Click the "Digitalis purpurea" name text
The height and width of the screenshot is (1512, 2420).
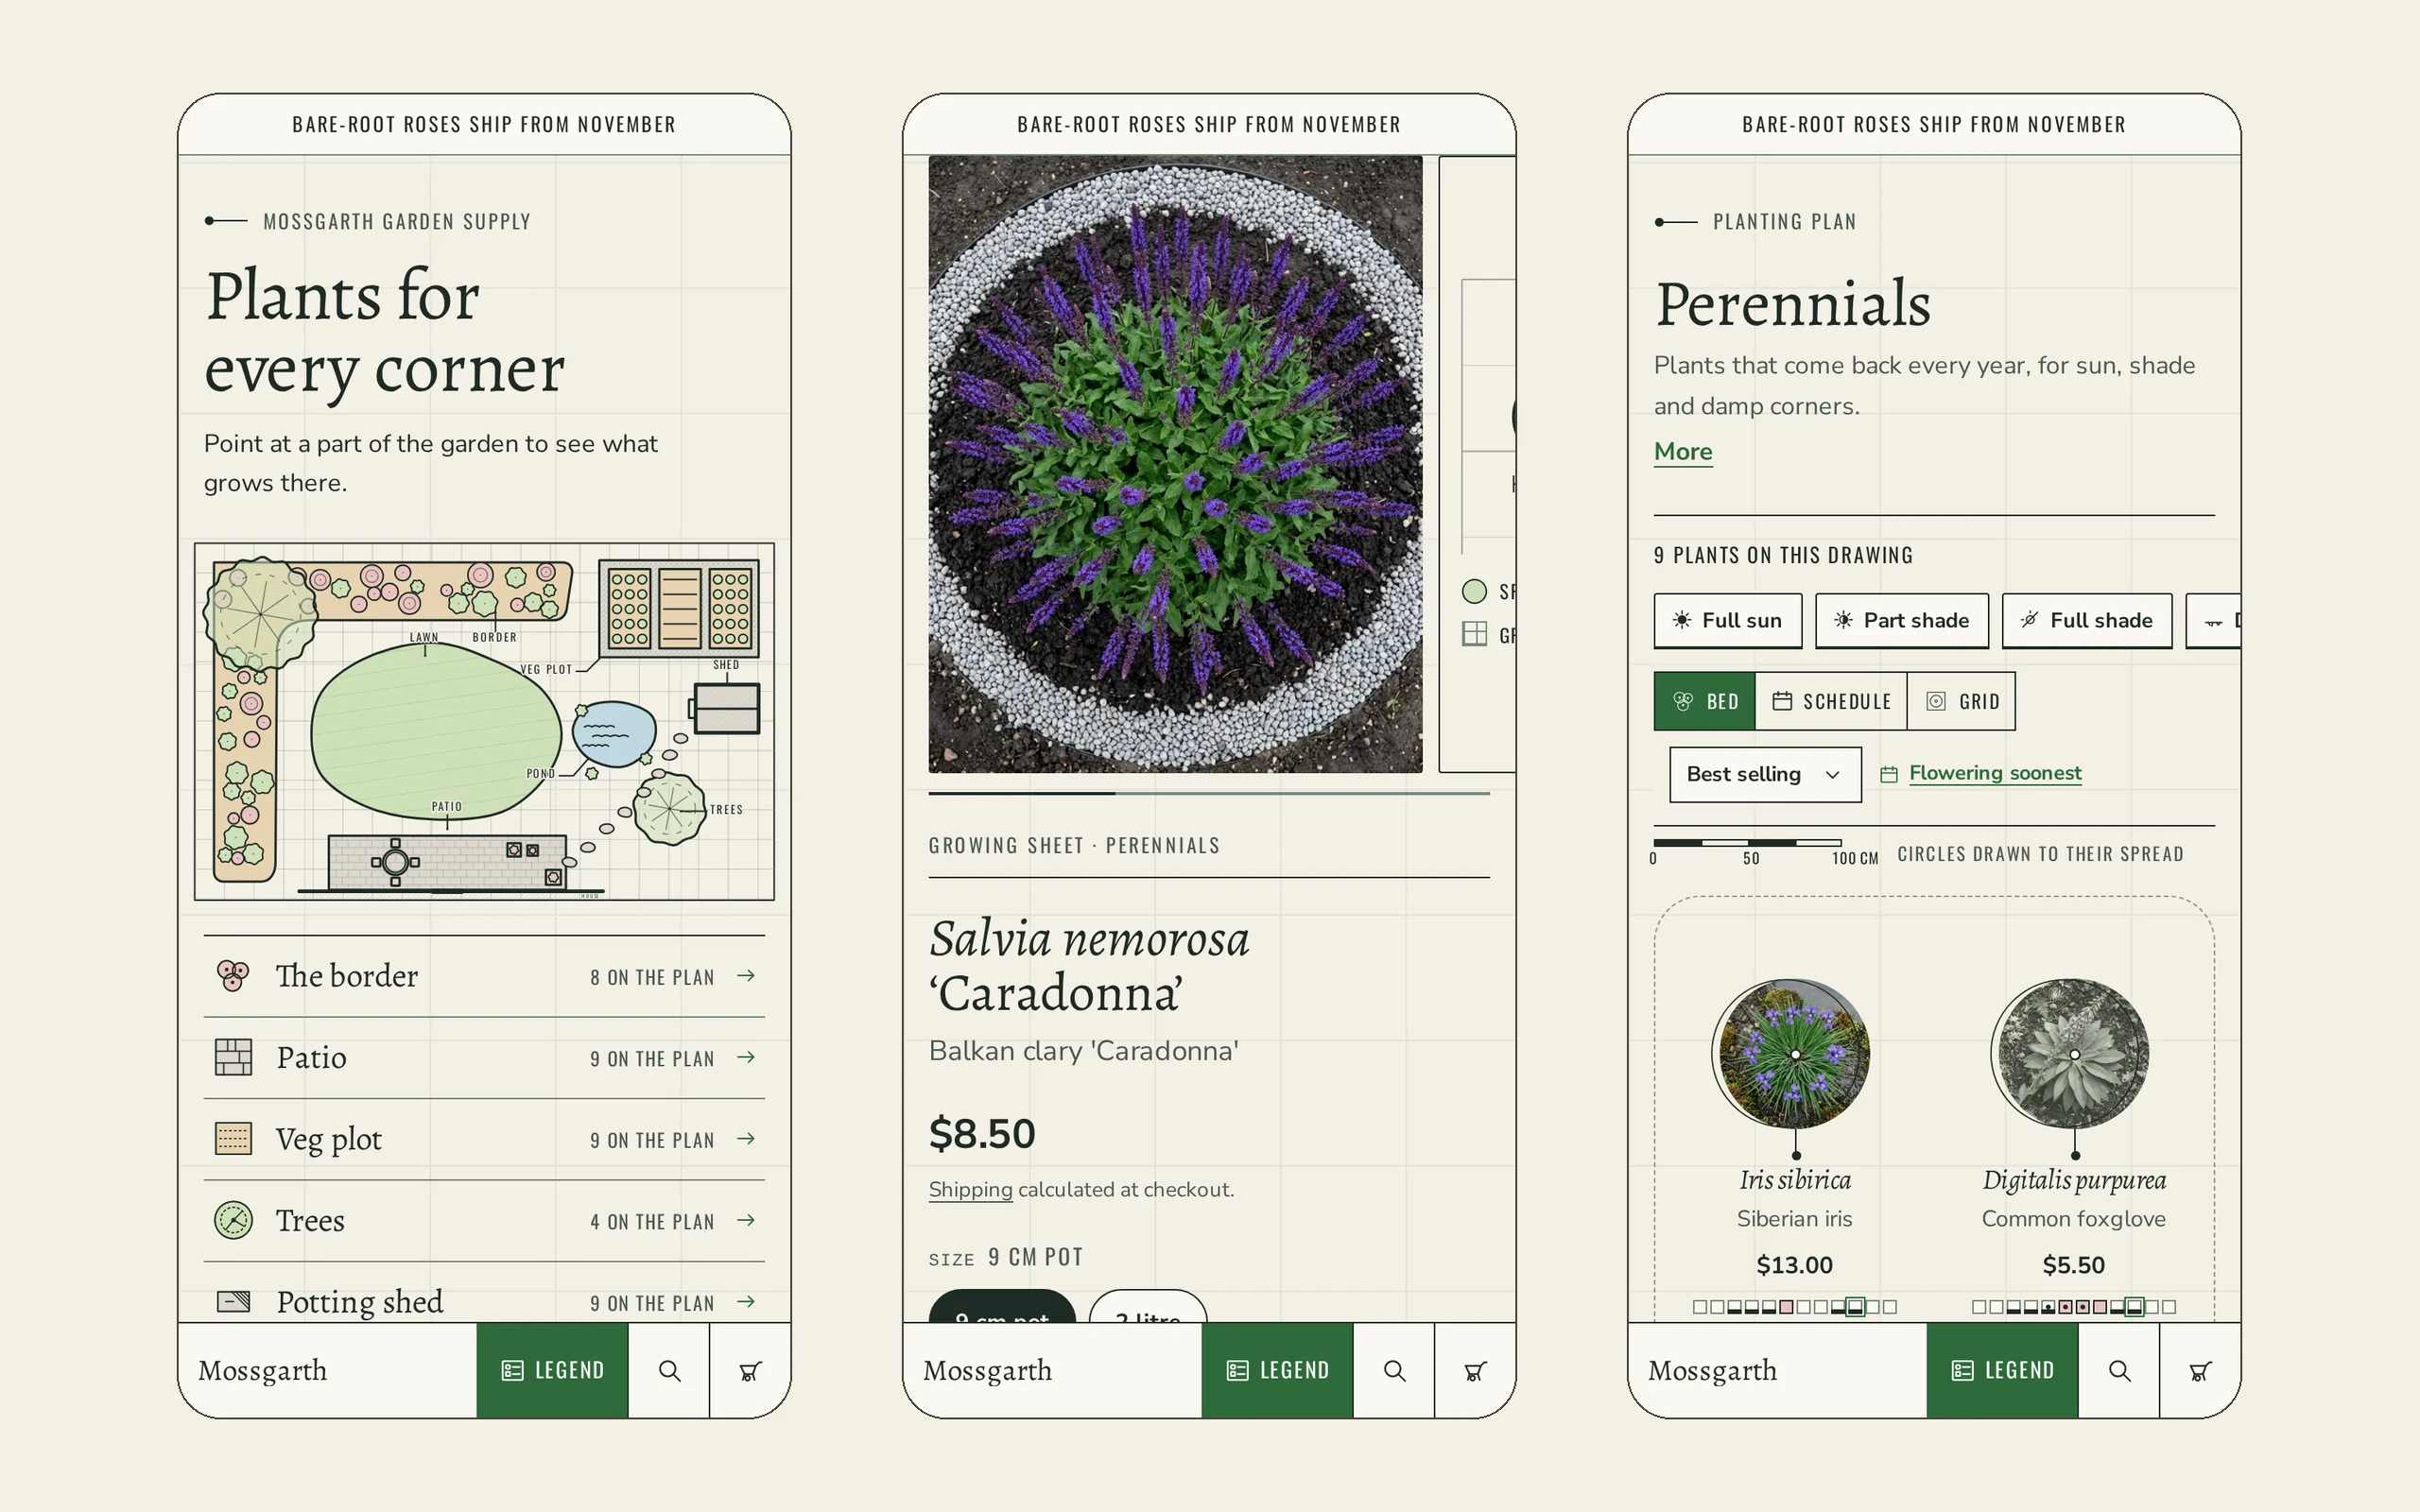(x=2074, y=1180)
